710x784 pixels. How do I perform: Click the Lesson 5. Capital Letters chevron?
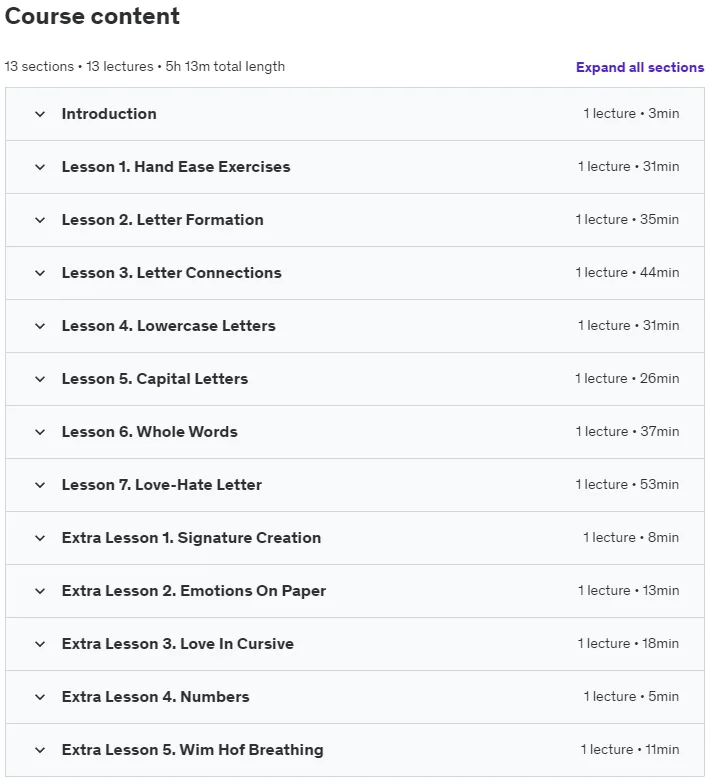(40, 379)
